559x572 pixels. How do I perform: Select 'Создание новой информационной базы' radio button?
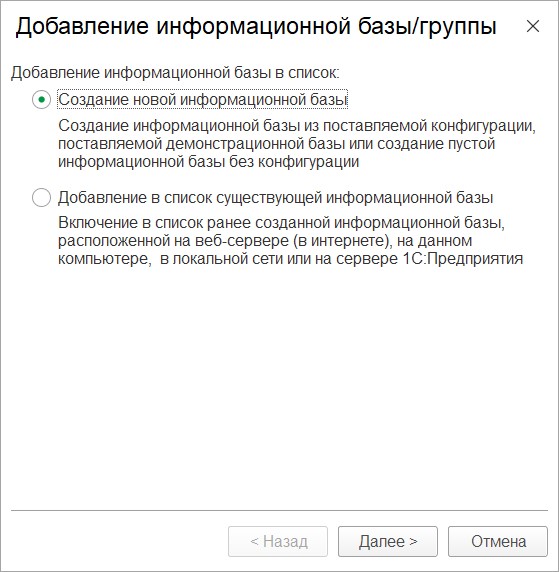(x=41, y=100)
